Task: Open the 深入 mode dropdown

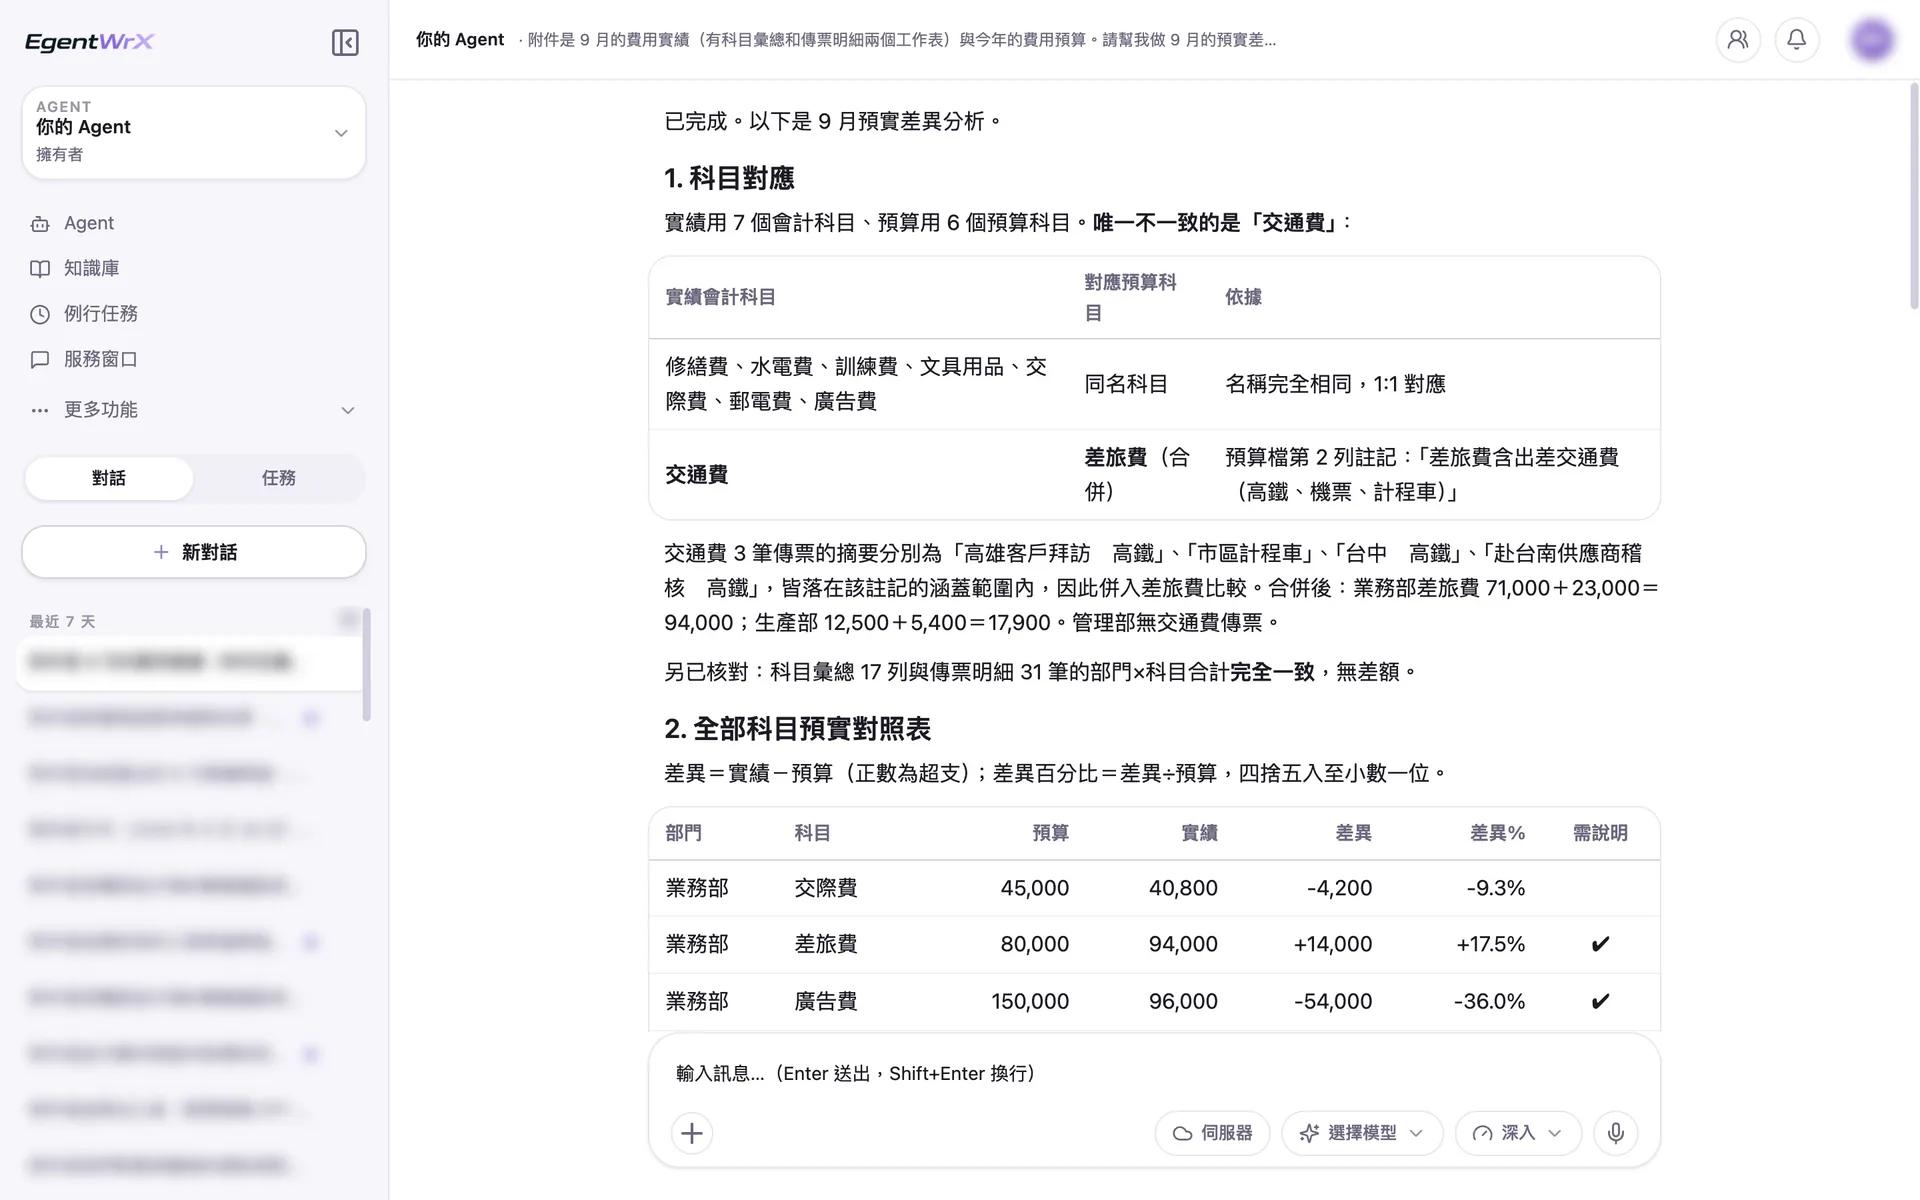Action: click(x=1518, y=1133)
